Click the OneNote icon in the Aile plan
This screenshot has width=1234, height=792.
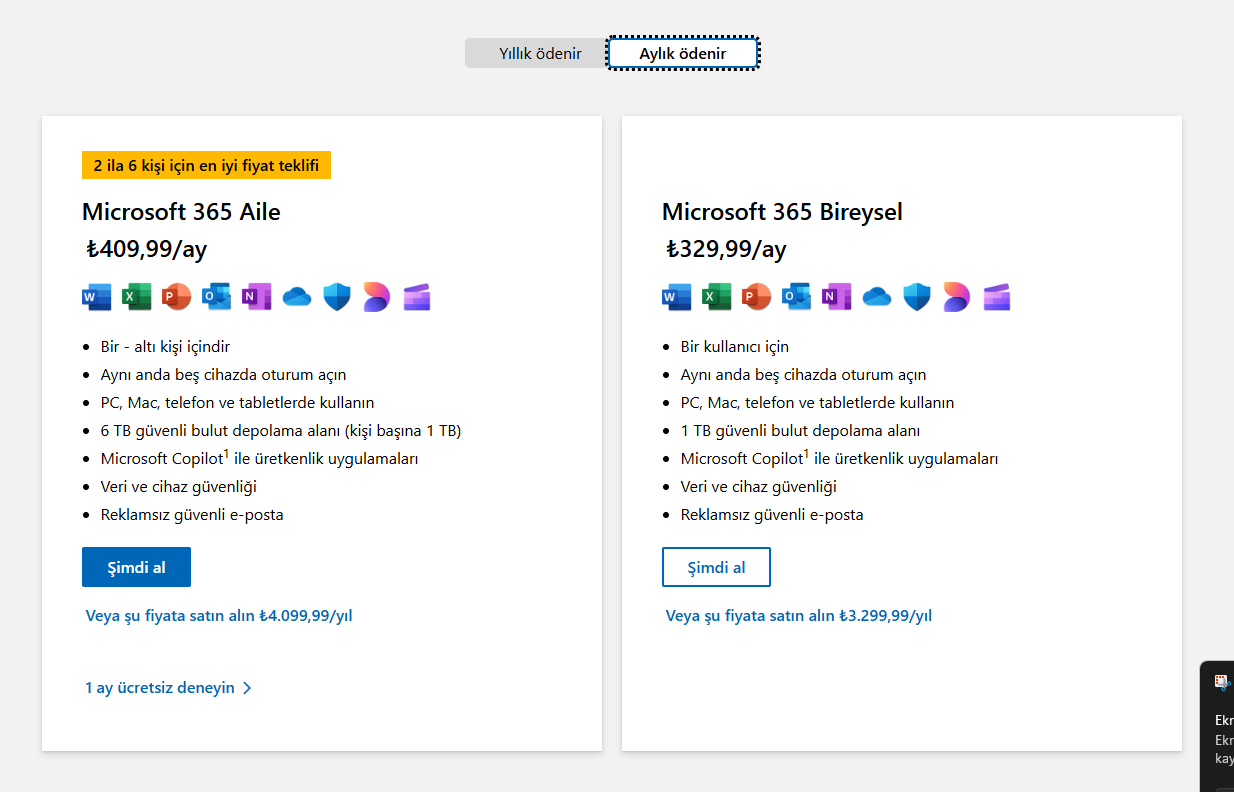(256, 297)
